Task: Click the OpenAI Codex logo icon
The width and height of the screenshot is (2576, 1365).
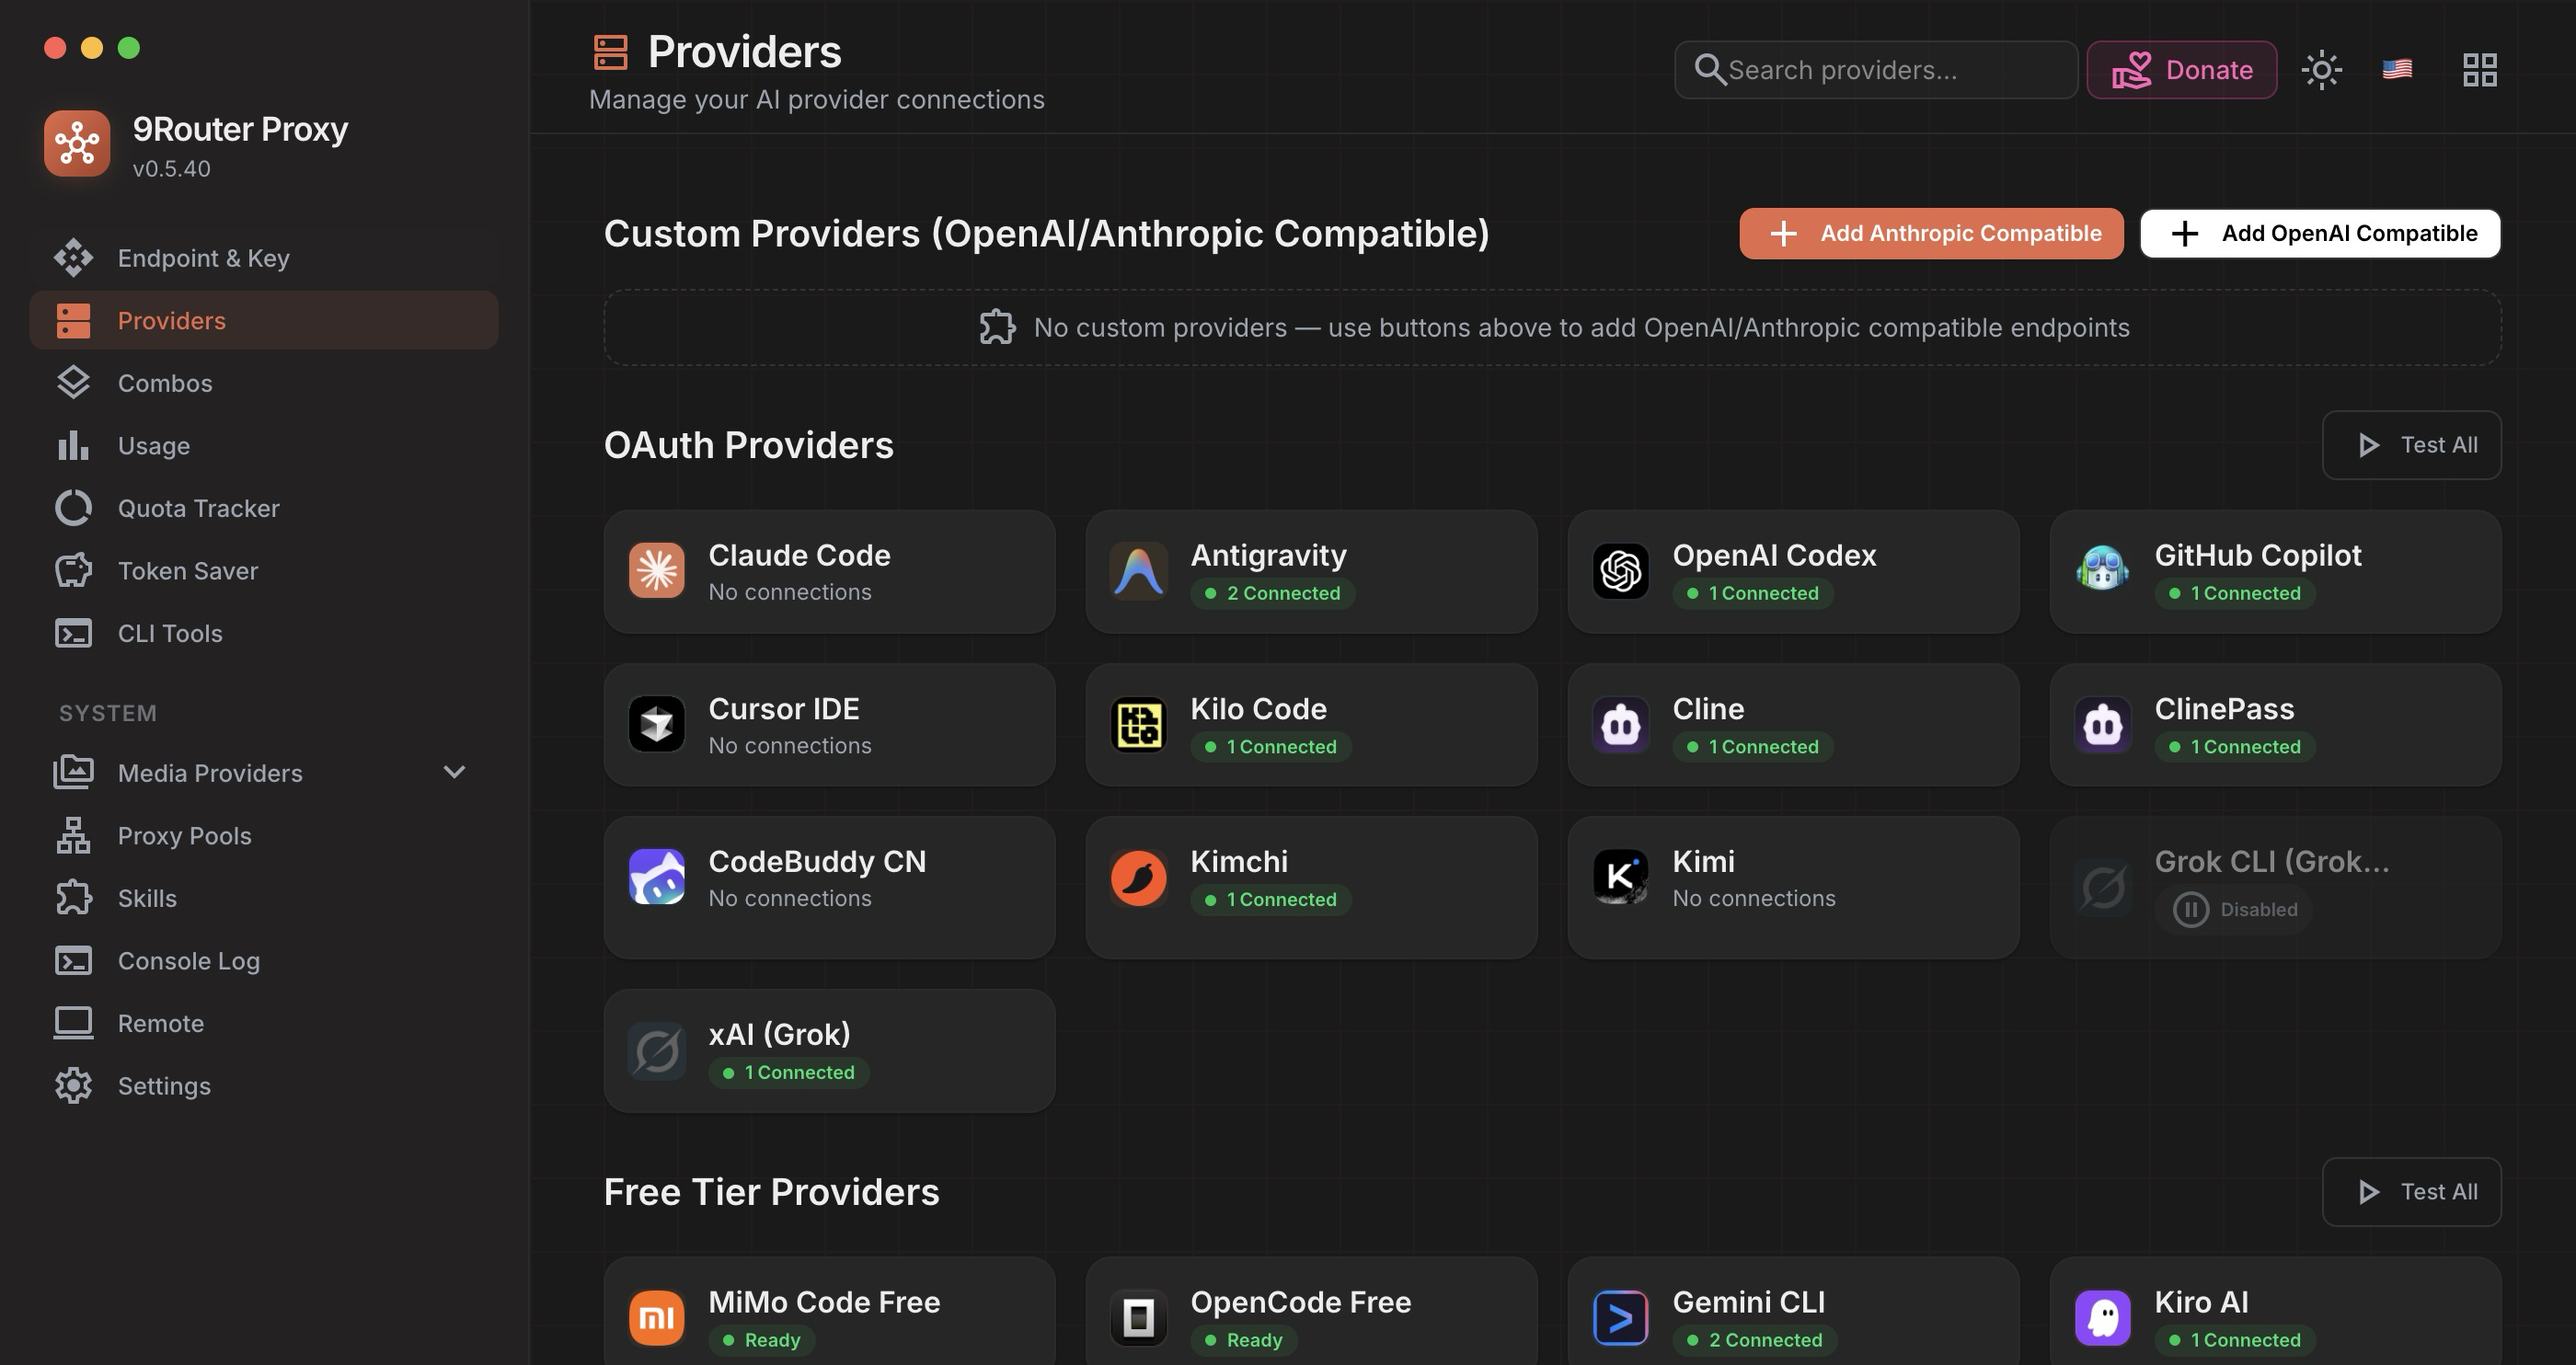Action: (x=1620, y=570)
